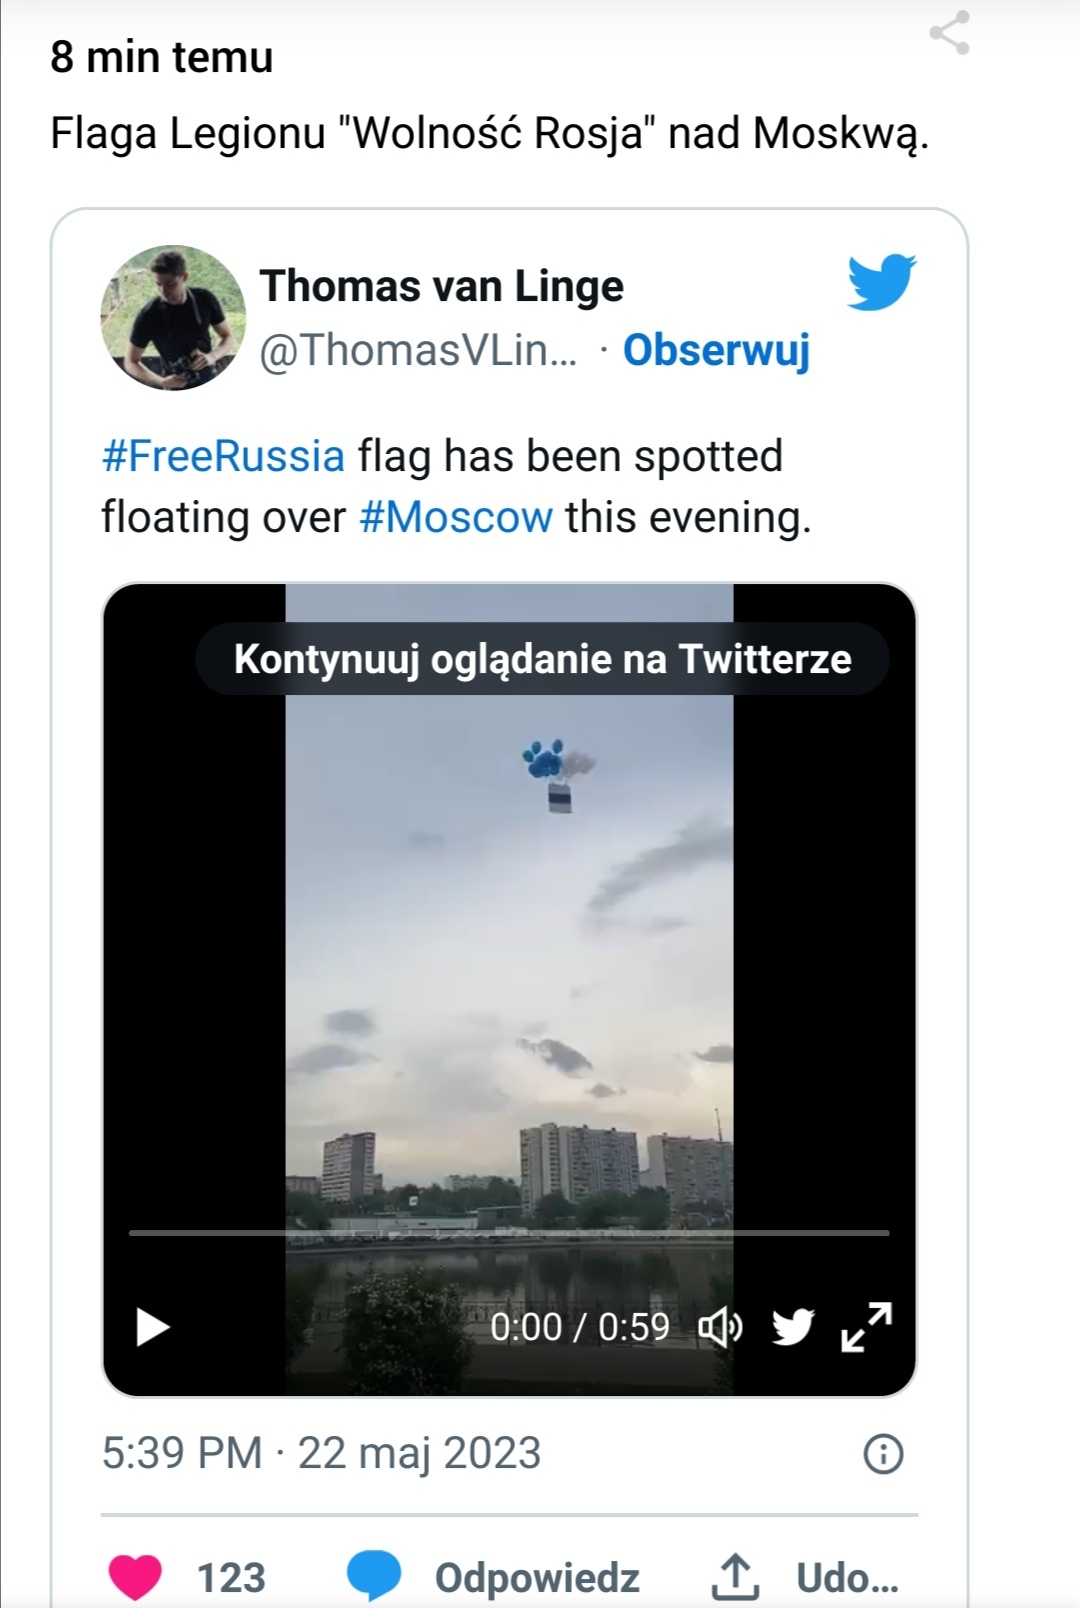Screen dimensions: 1080x1608
Task: Open the #Moscow hashtag link
Action: [455, 518]
